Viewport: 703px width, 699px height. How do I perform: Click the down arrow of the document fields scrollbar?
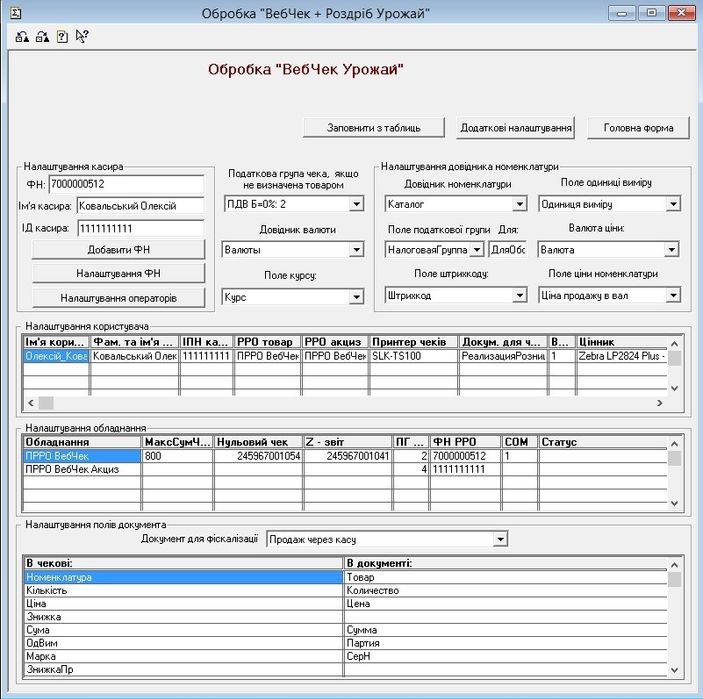(x=674, y=670)
